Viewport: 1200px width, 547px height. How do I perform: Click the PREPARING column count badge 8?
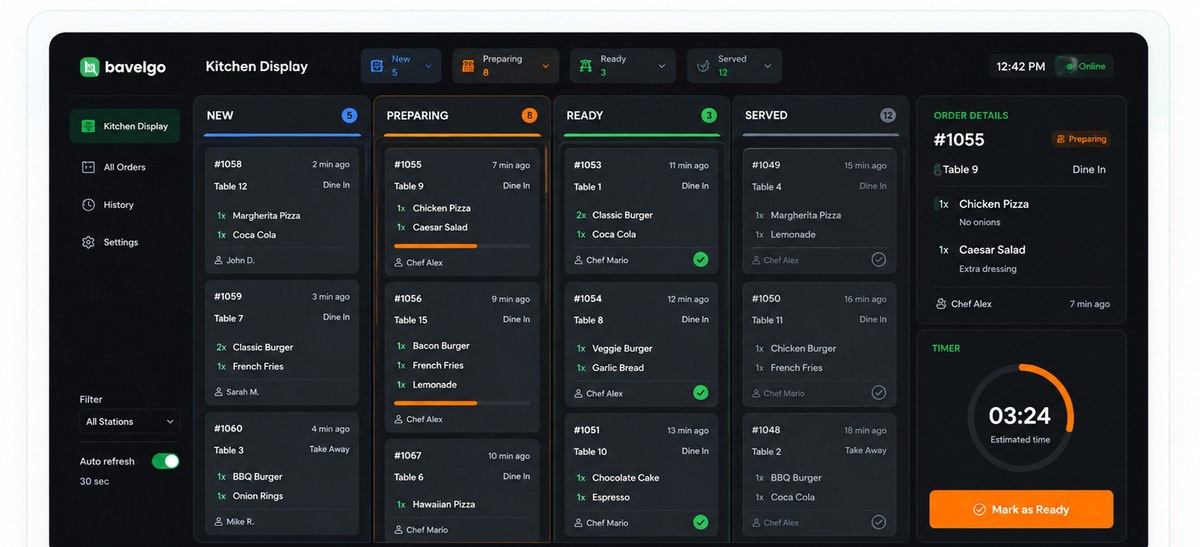pos(529,115)
